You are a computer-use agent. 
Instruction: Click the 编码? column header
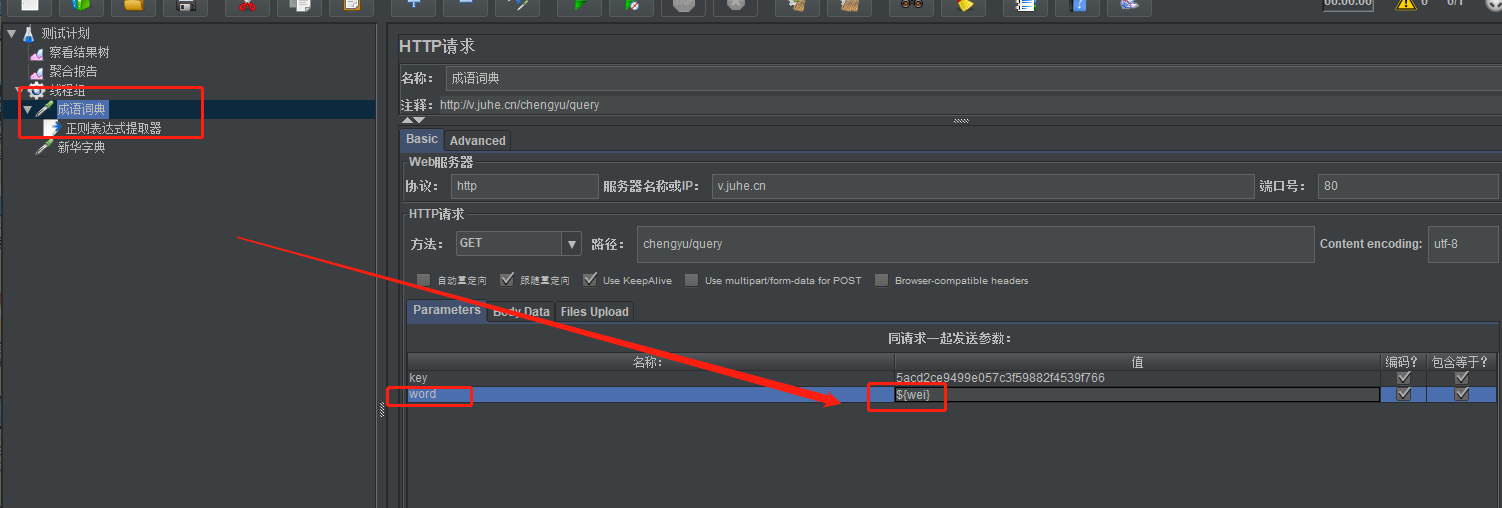pyautogui.click(x=1404, y=362)
